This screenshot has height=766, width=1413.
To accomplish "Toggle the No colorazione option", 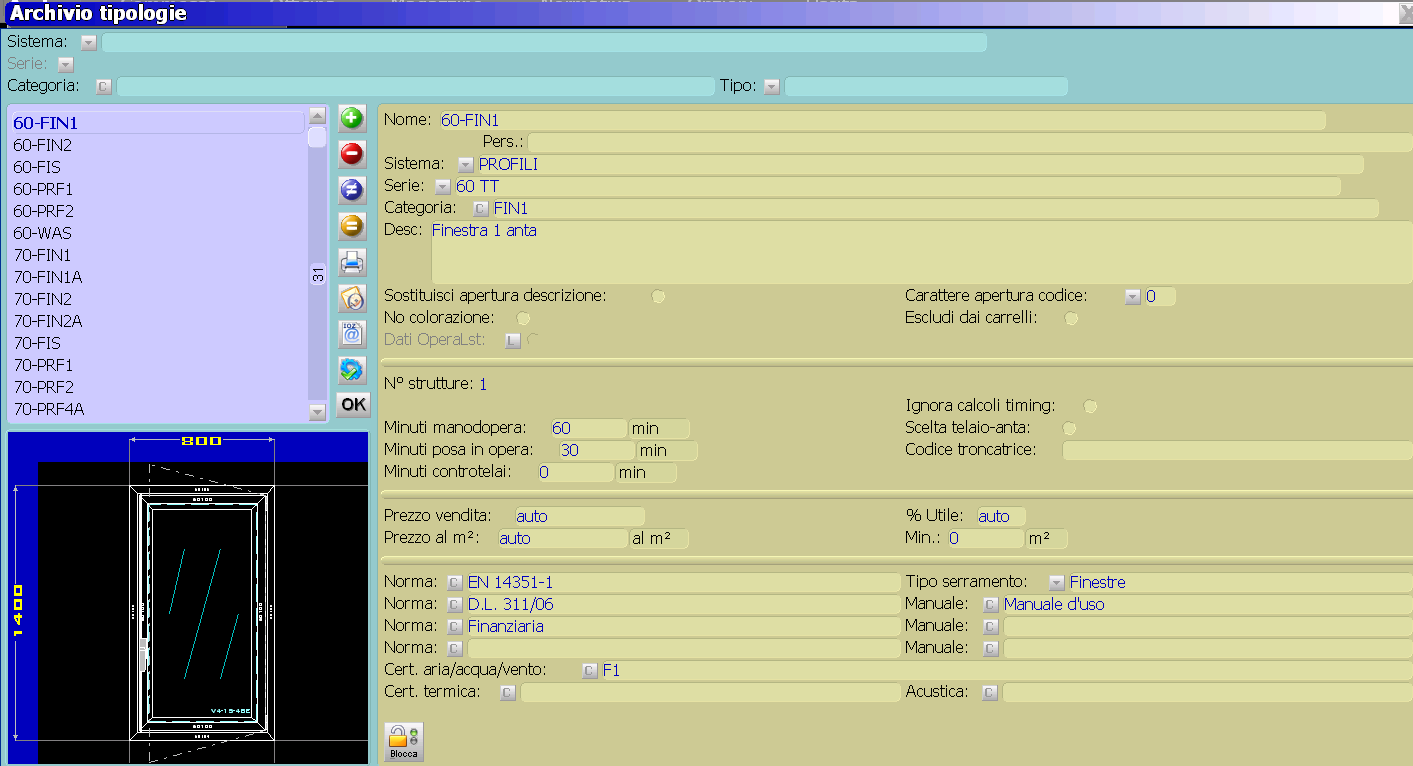I will tap(523, 319).
